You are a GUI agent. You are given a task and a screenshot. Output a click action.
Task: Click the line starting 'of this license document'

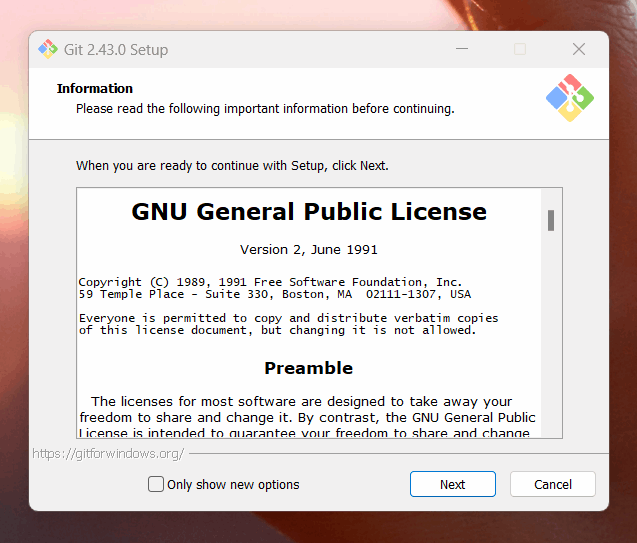(x=277, y=330)
